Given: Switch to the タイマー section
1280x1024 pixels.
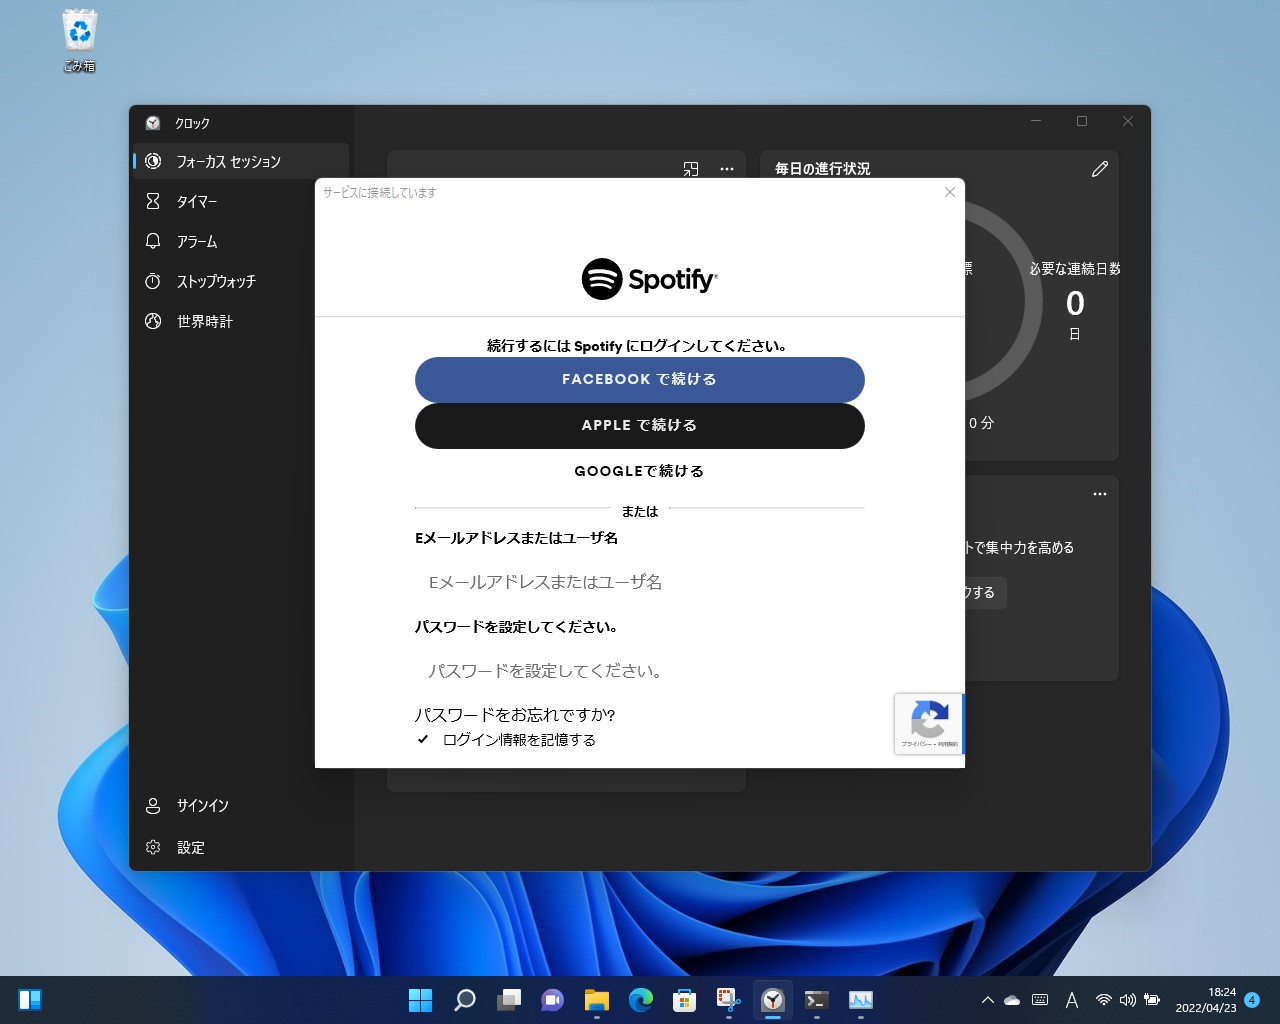Looking at the screenshot, I should click(241, 201).
